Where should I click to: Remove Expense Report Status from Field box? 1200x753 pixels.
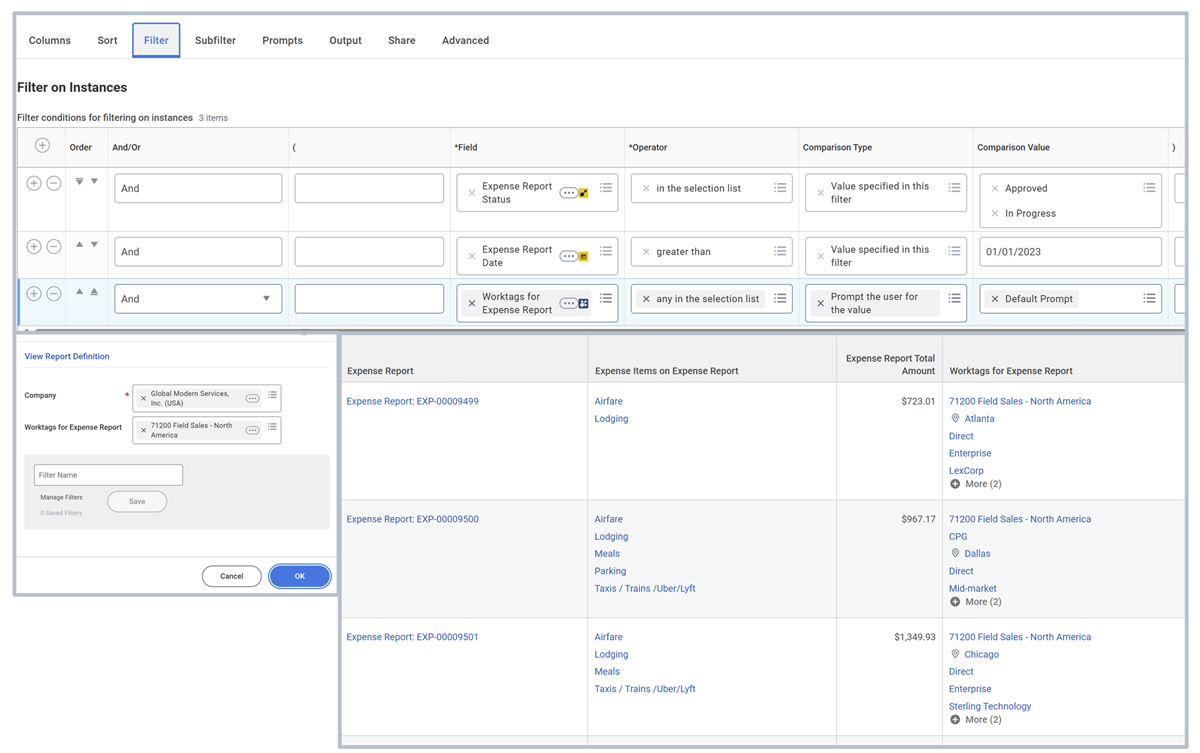pyautogui.click(x=472, y=193)
